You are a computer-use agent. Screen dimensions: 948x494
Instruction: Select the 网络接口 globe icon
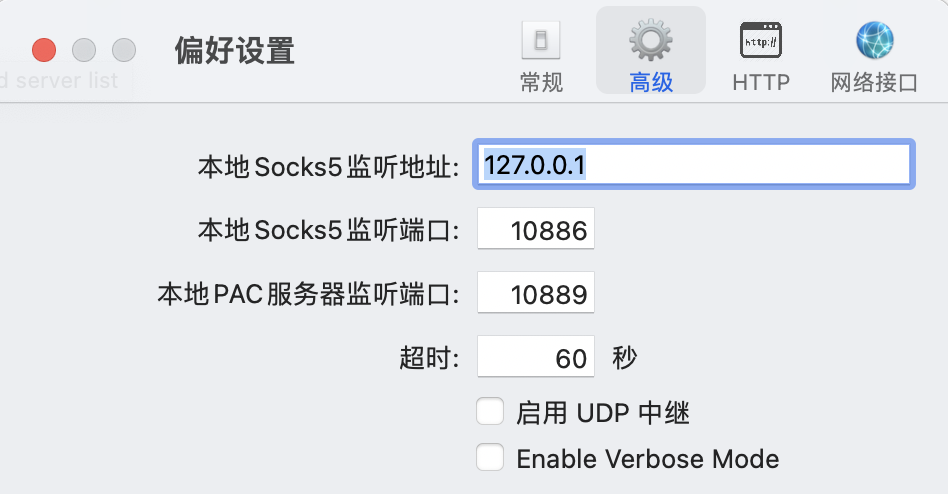click(x=874, y=41)
